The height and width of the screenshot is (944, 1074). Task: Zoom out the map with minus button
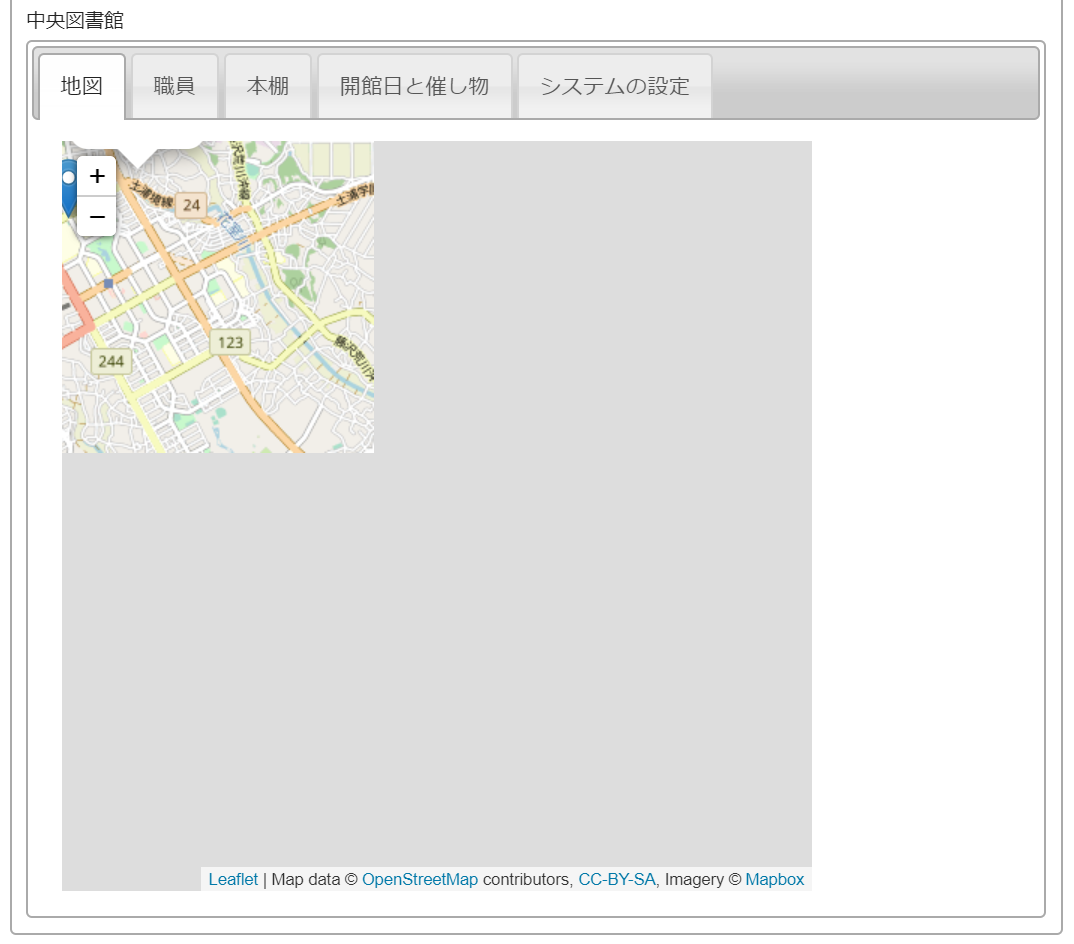(97, 216)
